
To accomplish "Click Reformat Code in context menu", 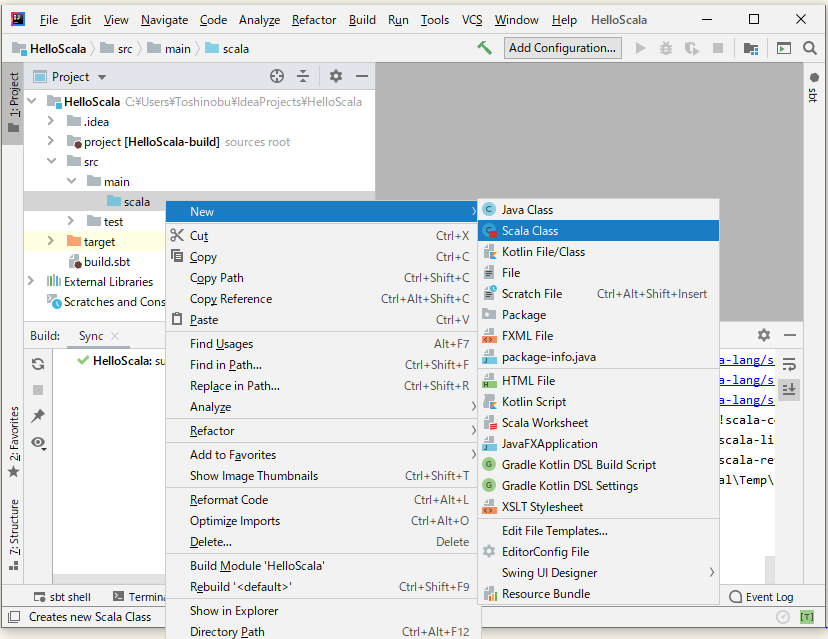I will coord(323,500).
